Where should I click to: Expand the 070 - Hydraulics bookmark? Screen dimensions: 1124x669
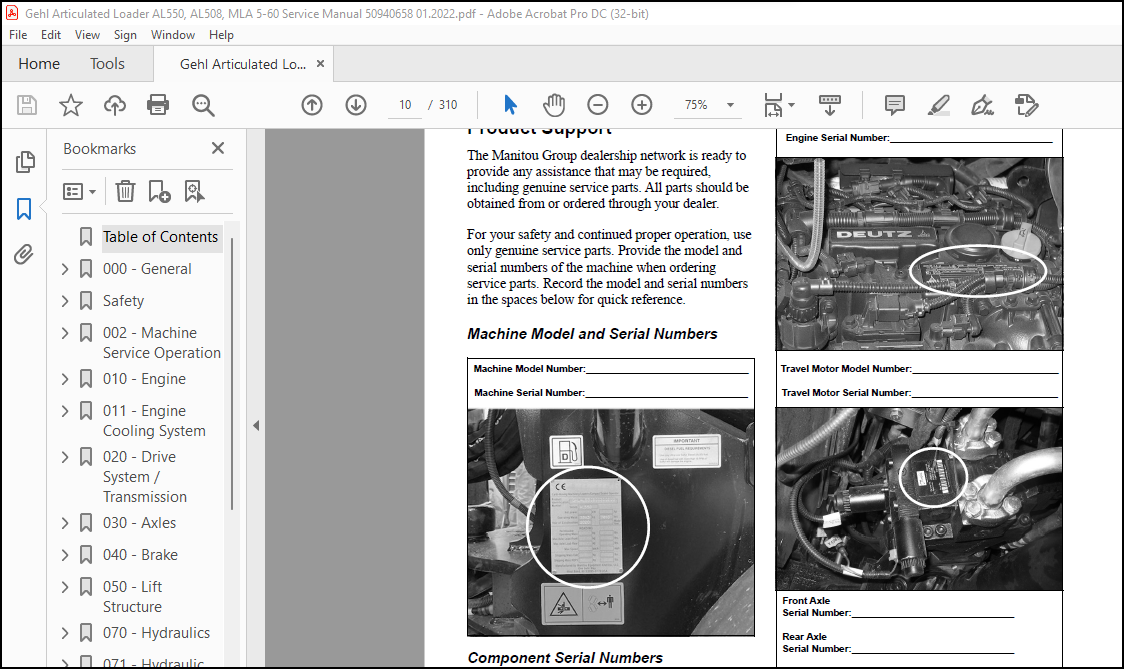click(65, 633)
